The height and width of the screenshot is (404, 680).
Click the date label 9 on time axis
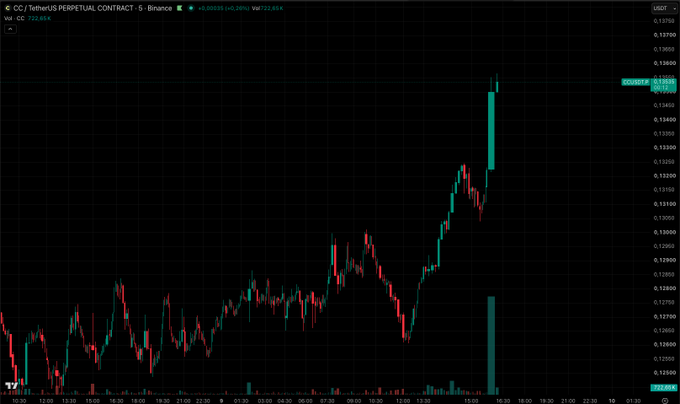click(x=221, y=401)
